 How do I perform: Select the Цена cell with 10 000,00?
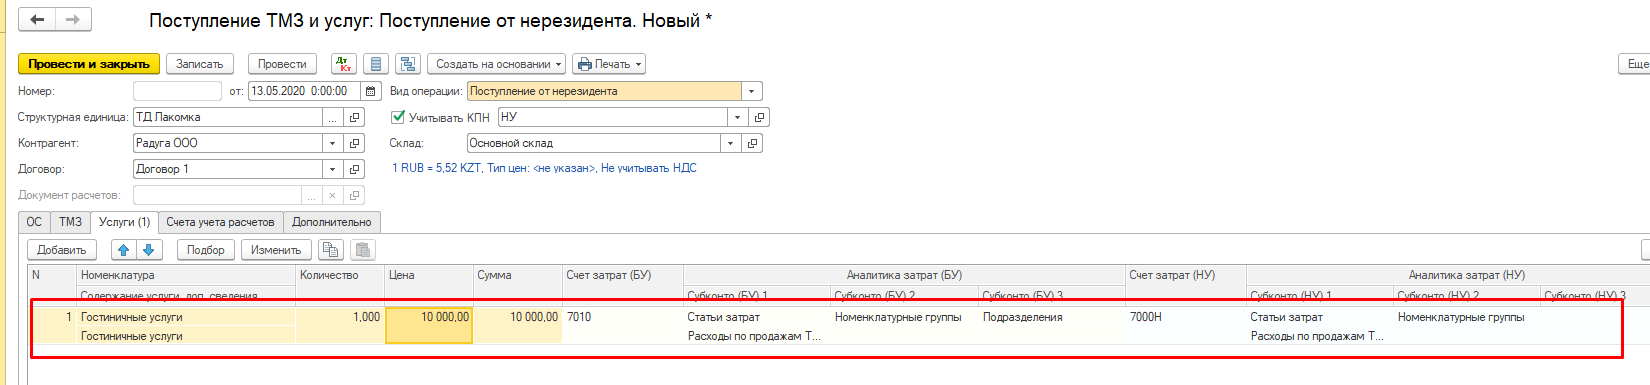click(x=429, y=325)
